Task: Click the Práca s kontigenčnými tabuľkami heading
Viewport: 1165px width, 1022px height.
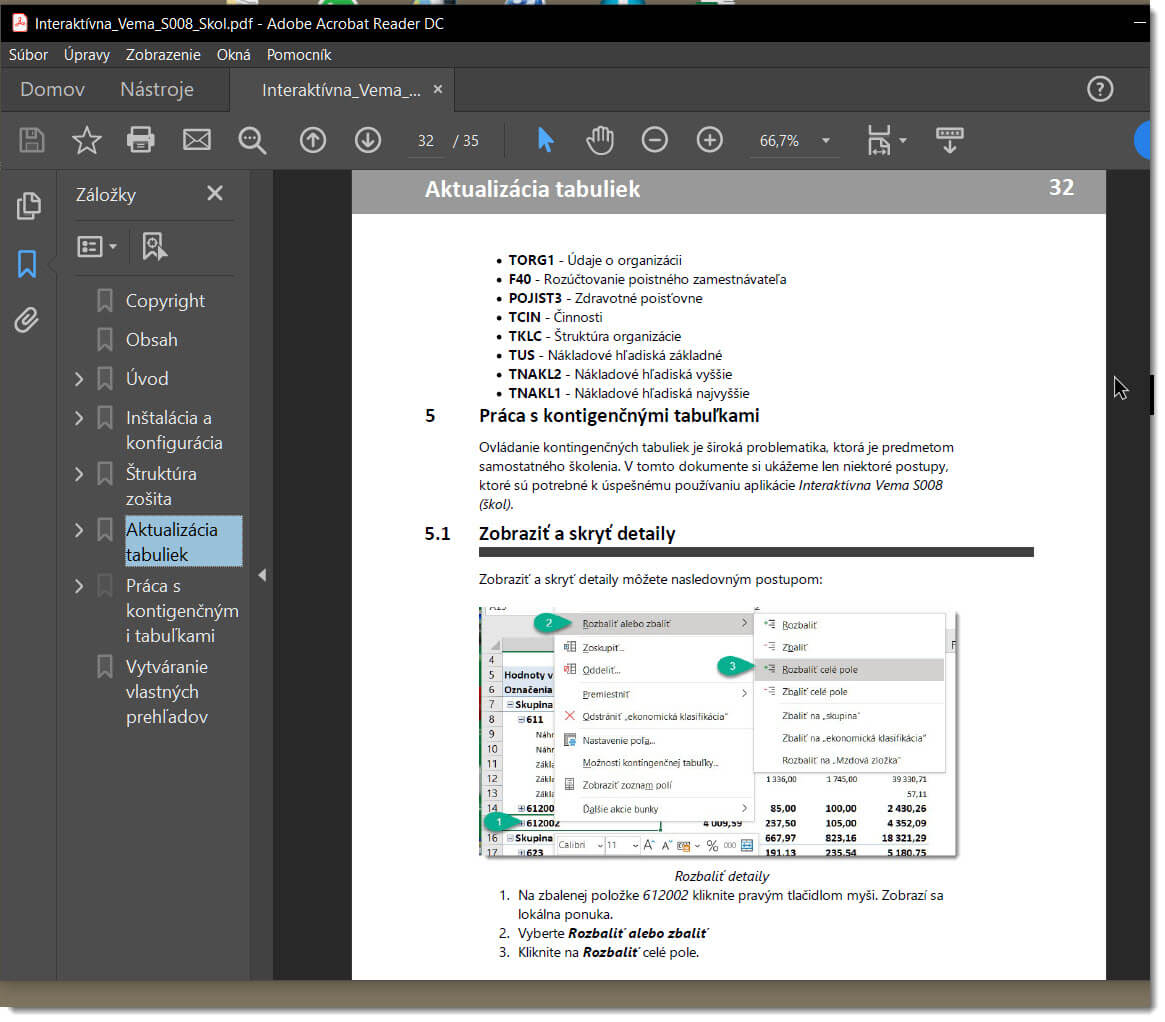Action: coord(619,416)
